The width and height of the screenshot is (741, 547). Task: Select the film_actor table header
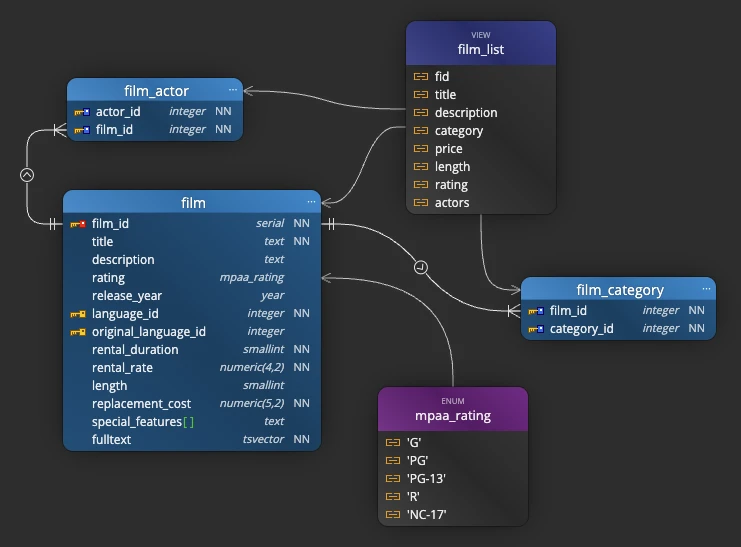[x=155, y=90]
